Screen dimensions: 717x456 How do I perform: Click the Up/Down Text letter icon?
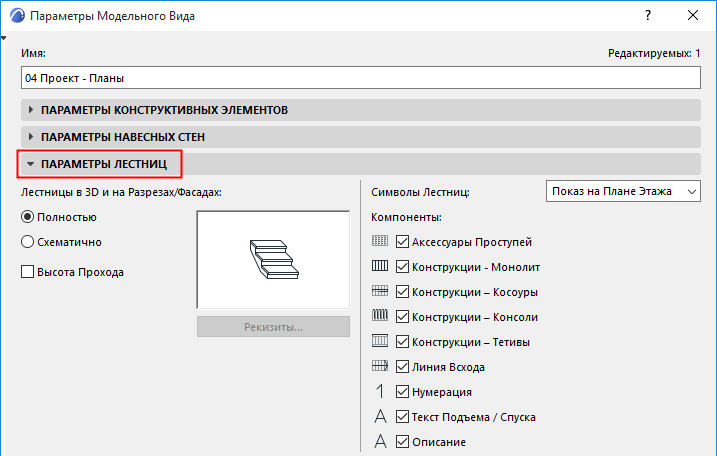379,417
